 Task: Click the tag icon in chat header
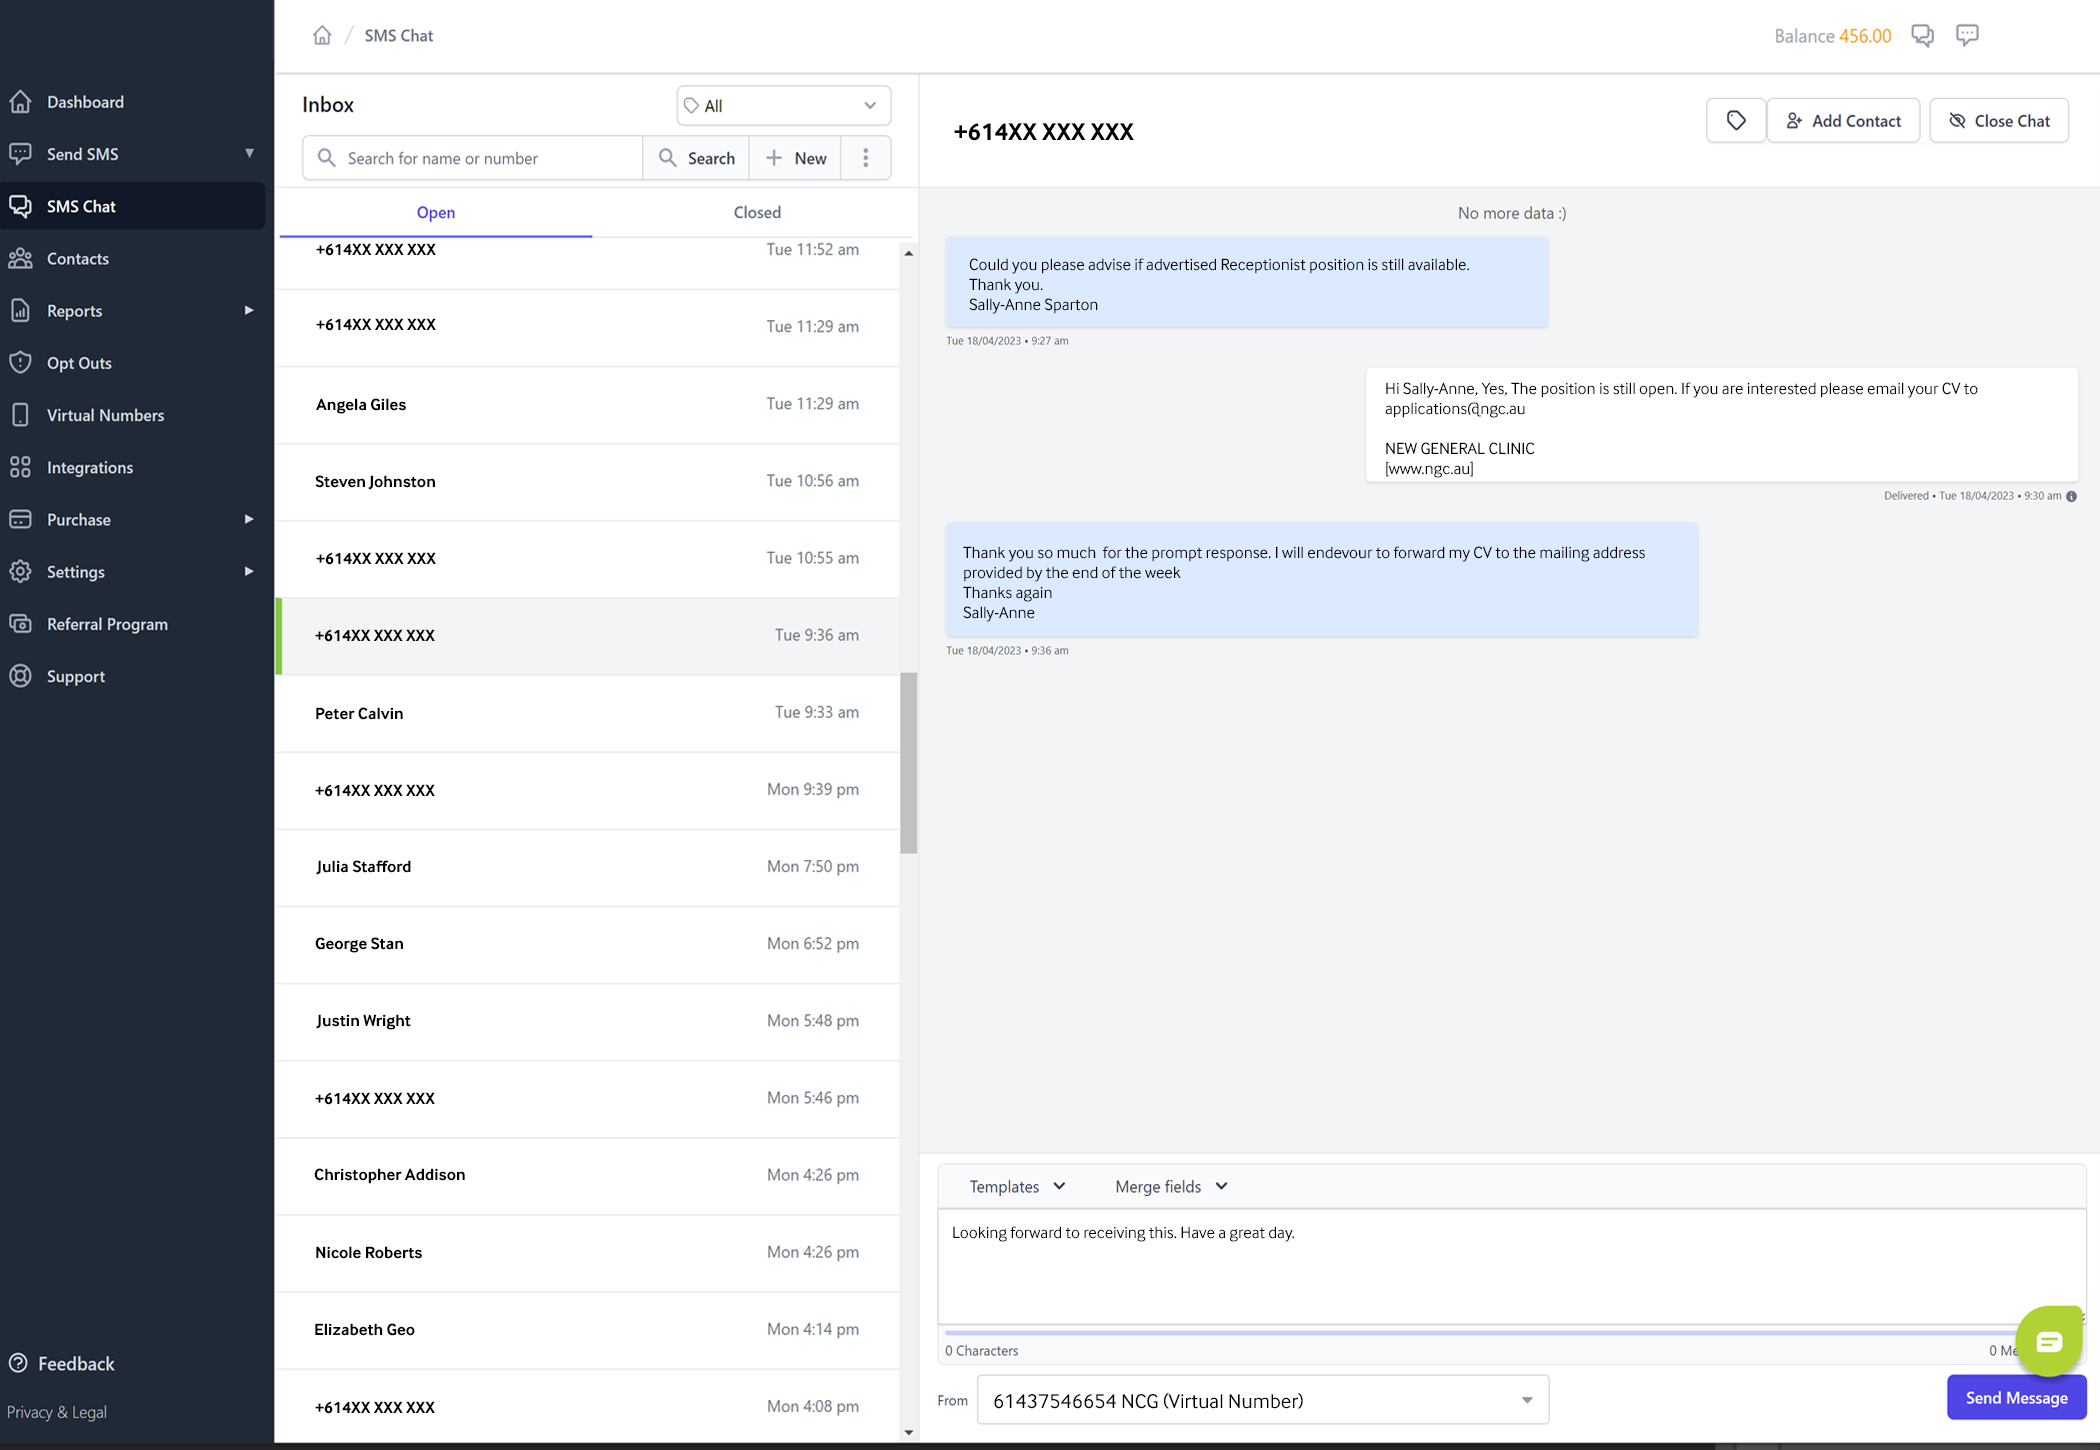(x=1735, y=121)
